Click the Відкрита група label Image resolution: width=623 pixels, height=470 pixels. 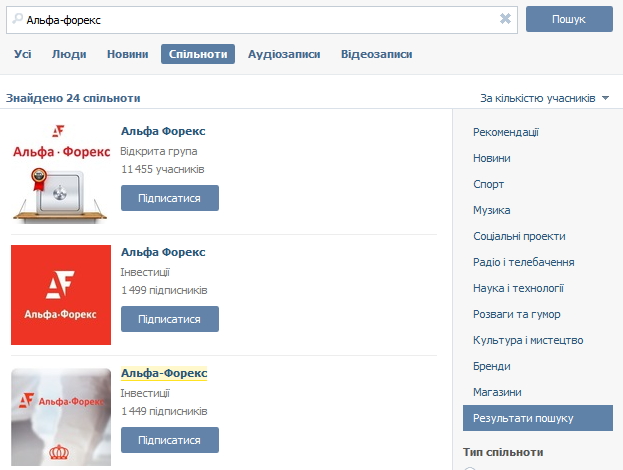[x=159, y=151]
